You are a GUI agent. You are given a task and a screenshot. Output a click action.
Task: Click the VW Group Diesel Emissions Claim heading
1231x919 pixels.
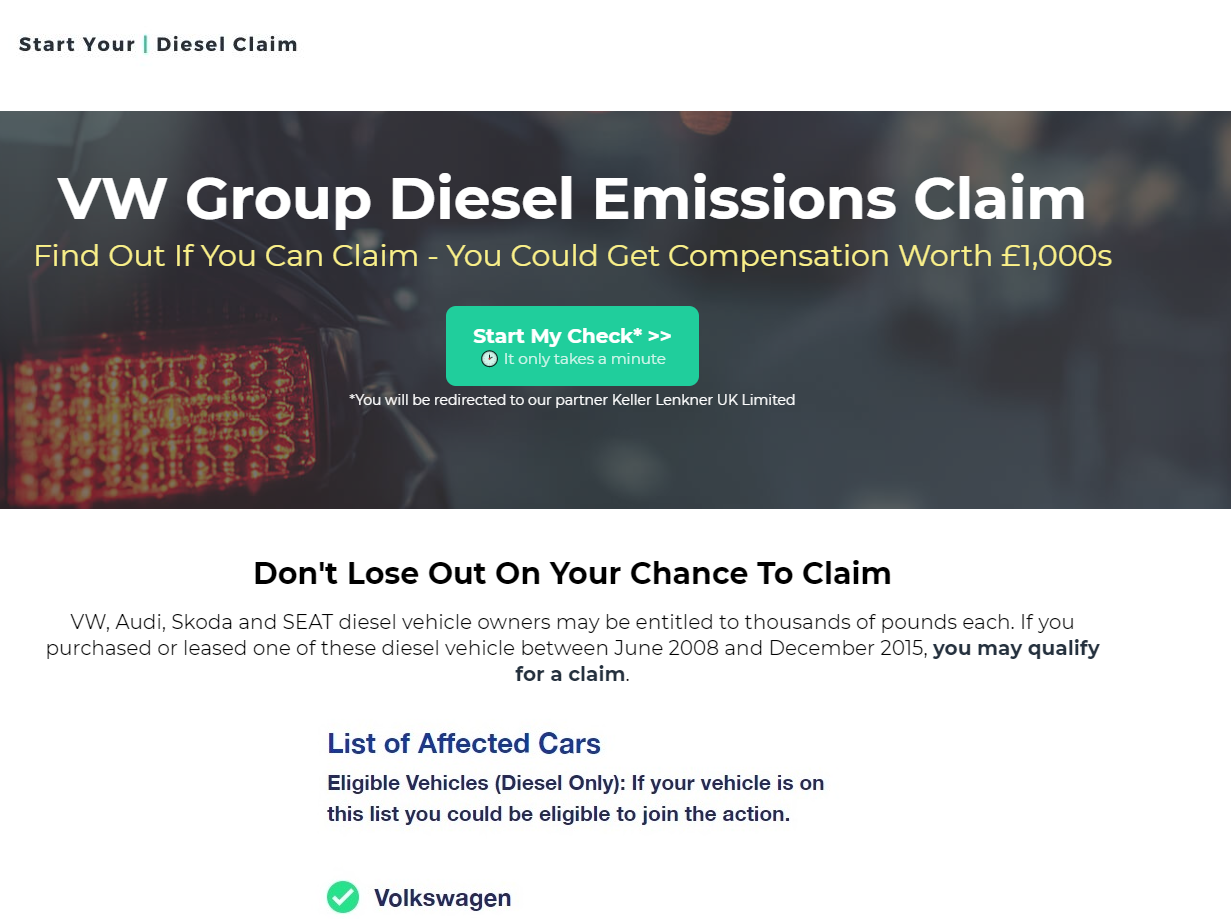pyautogui.click(x=572, y=198)
